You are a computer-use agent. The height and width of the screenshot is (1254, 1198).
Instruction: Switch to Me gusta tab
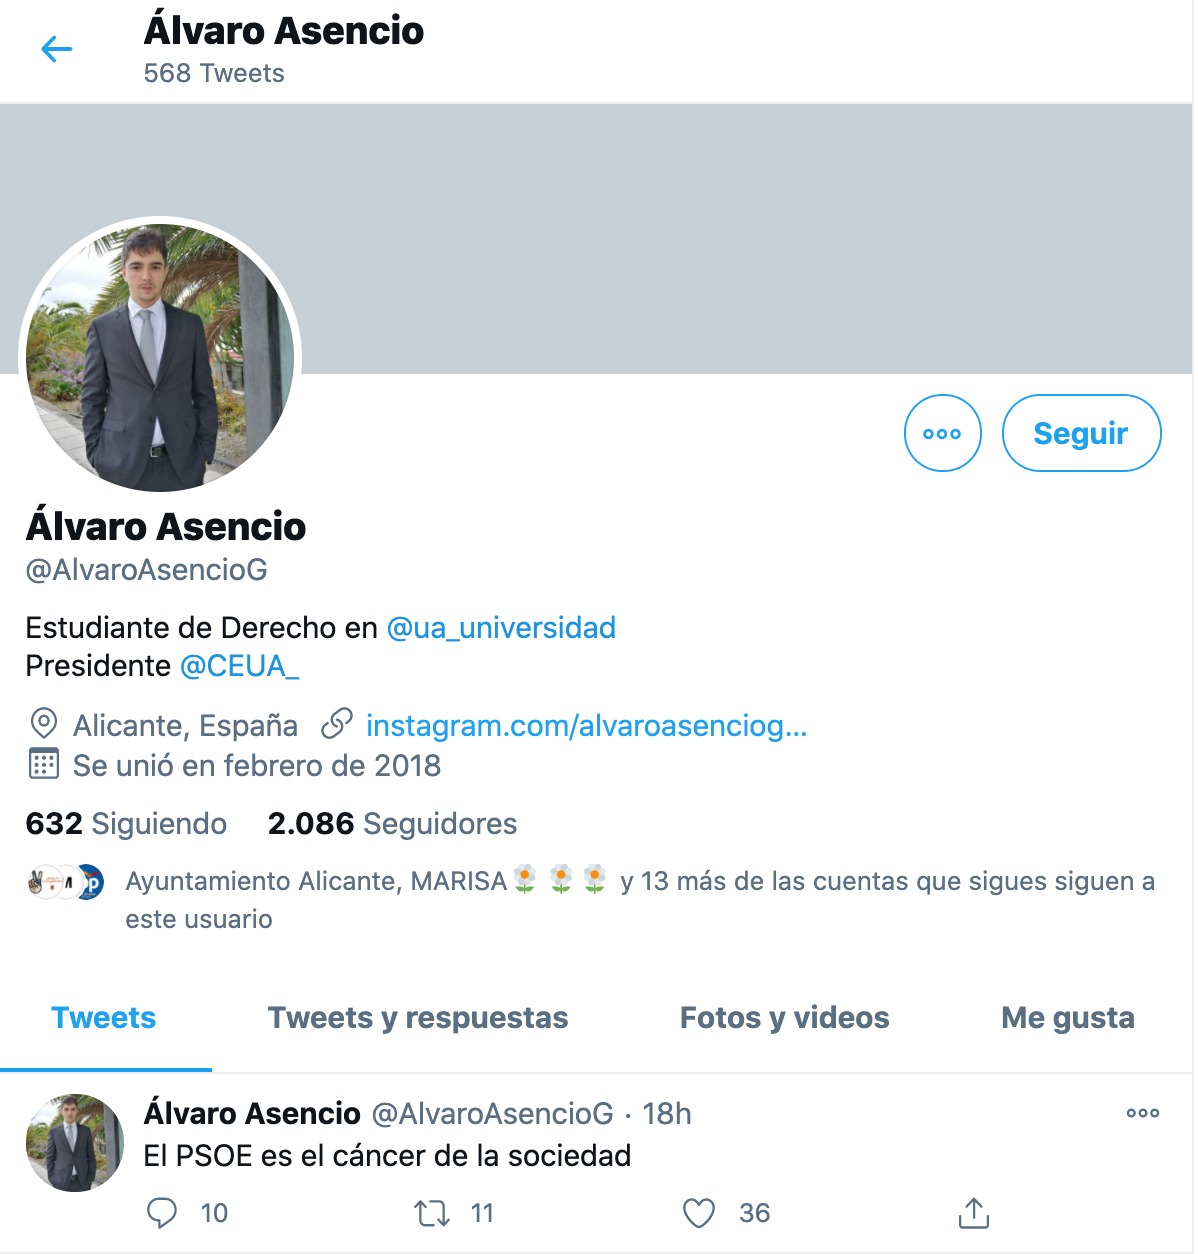(x=1068, y=1018)
